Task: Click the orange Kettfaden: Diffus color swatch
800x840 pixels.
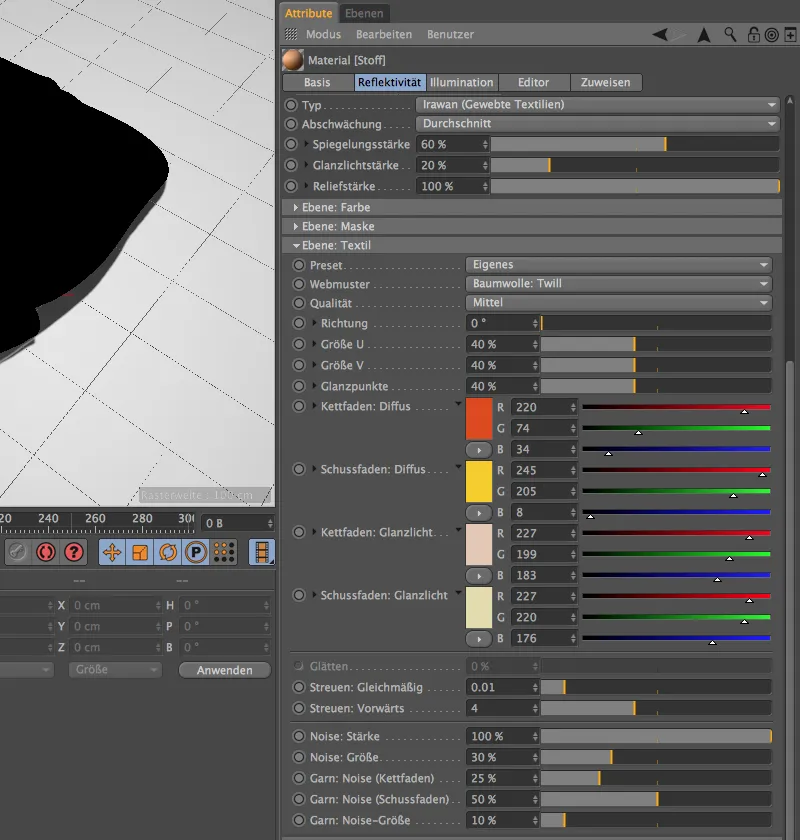Action: pos(479,419)
